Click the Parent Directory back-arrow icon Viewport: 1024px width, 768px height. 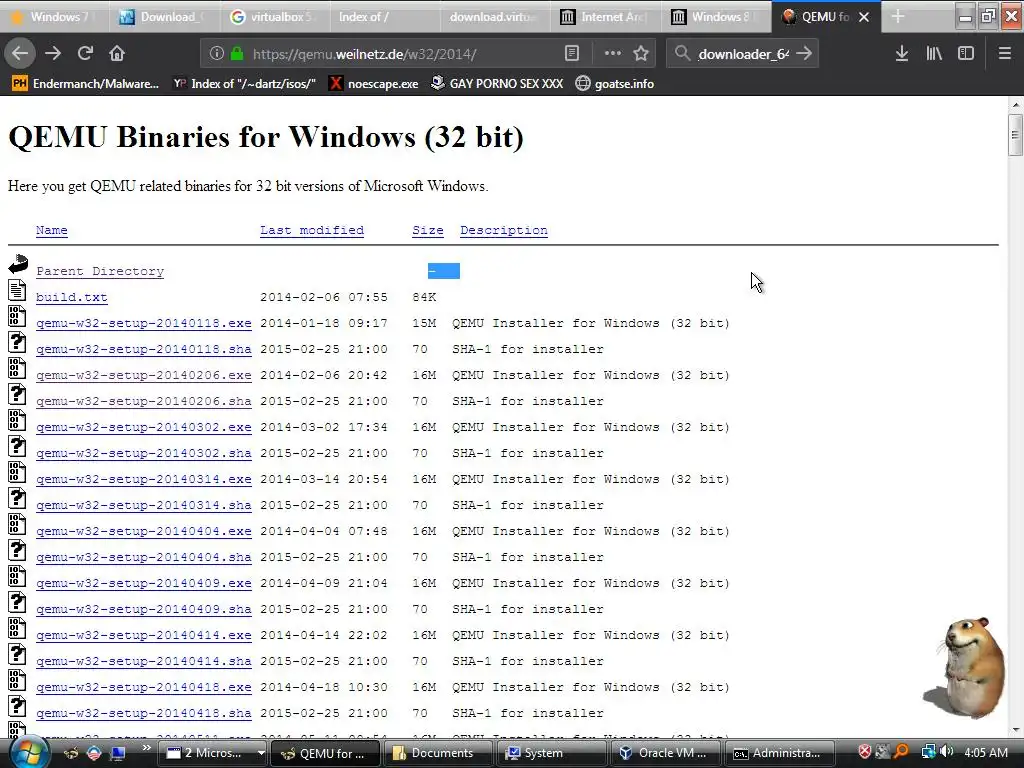[x=18, y=264]
